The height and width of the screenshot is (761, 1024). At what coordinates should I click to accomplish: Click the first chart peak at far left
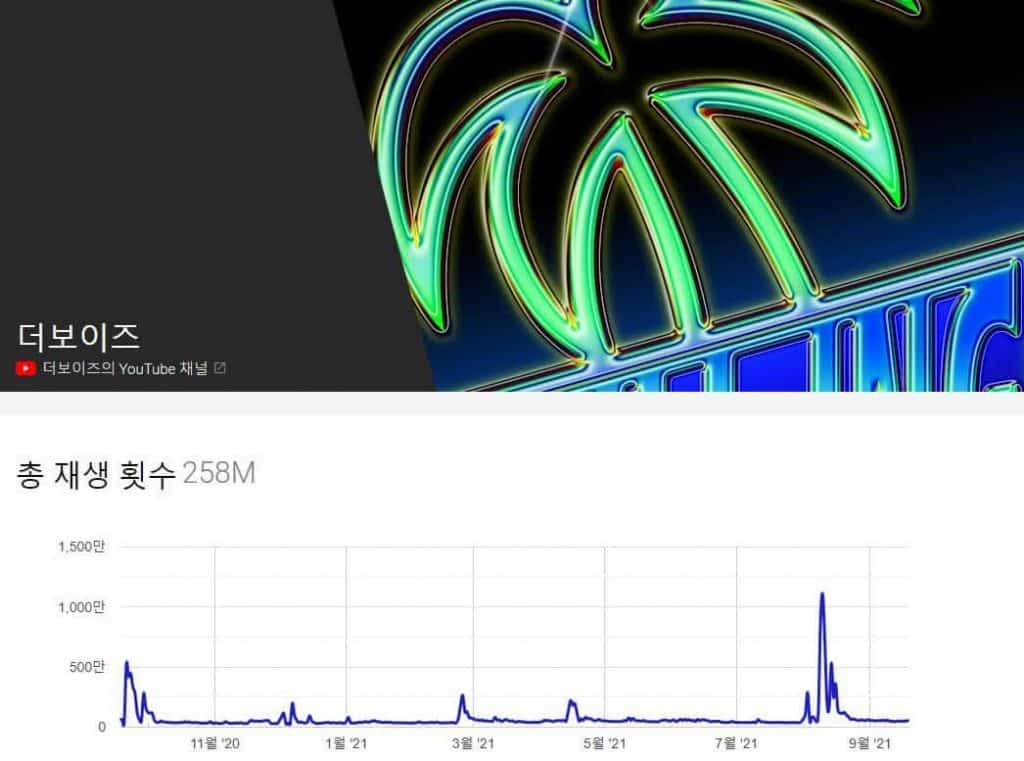tap(127, 663)
